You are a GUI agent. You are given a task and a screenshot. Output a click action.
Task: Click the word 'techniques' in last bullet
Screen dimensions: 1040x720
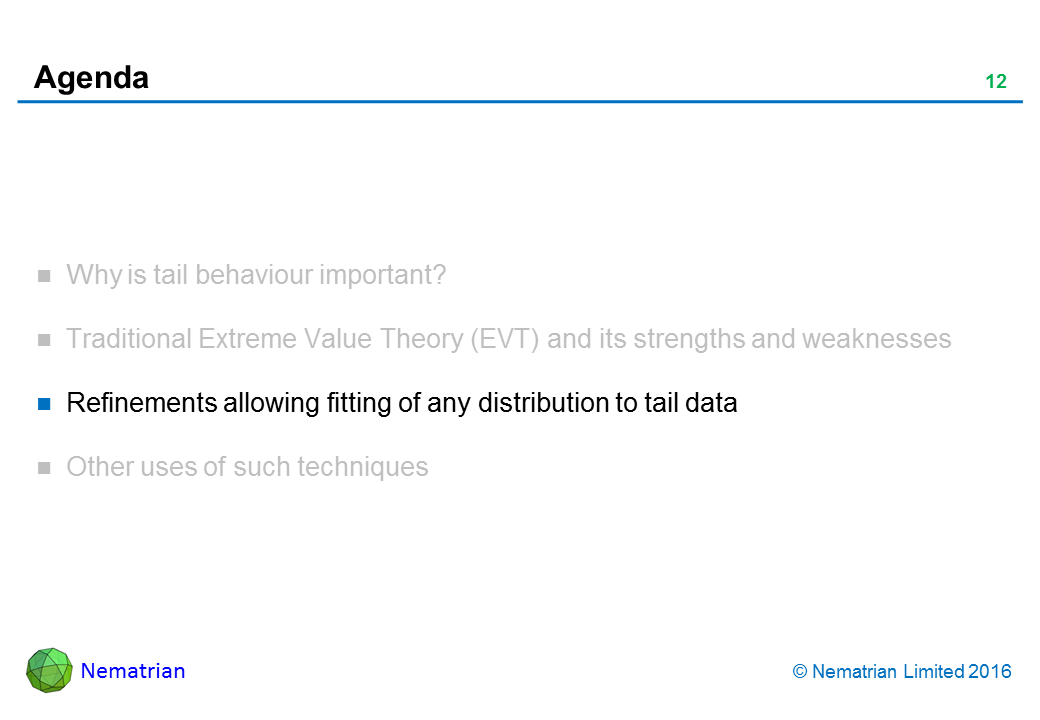tap(366, 467)
